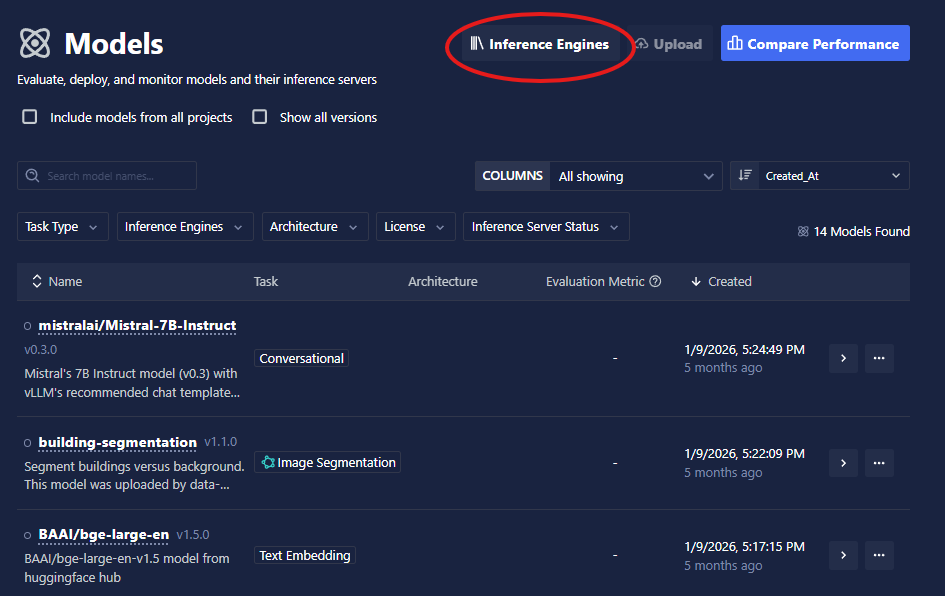
Task: Open BAAI/bge-large-en model link
Action: pyautogui.click(x=104, y=535)
